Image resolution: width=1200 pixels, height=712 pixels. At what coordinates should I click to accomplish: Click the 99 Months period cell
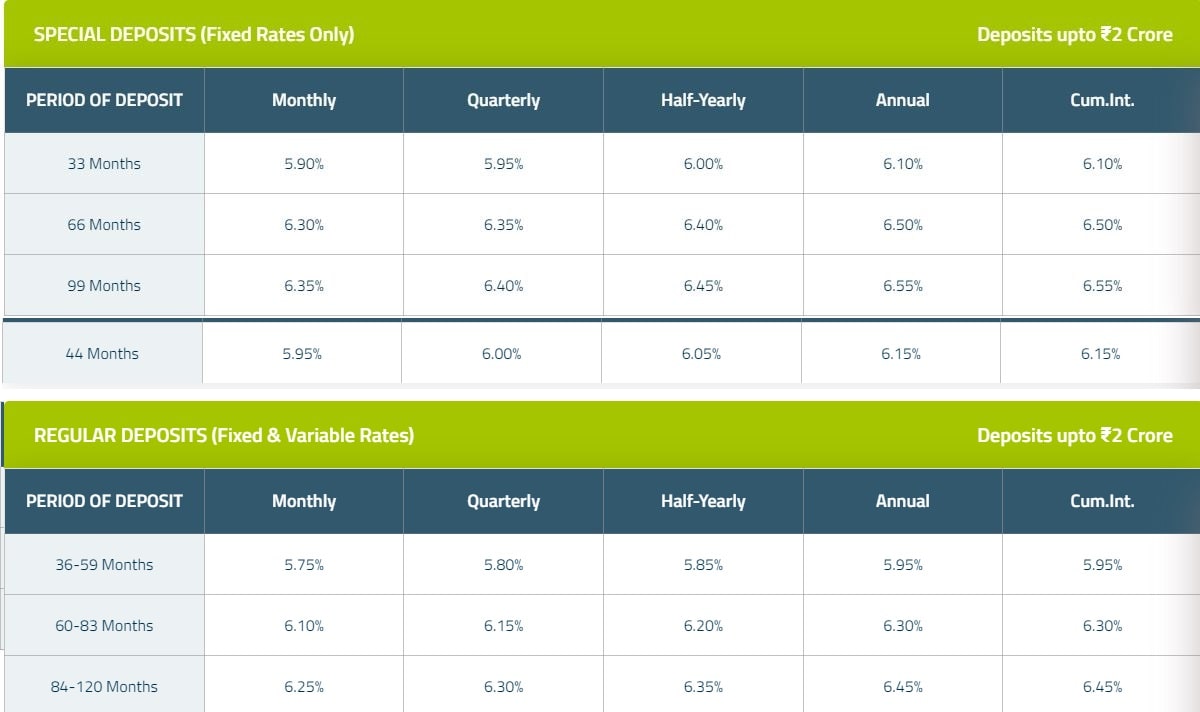(x=104, y=286)
